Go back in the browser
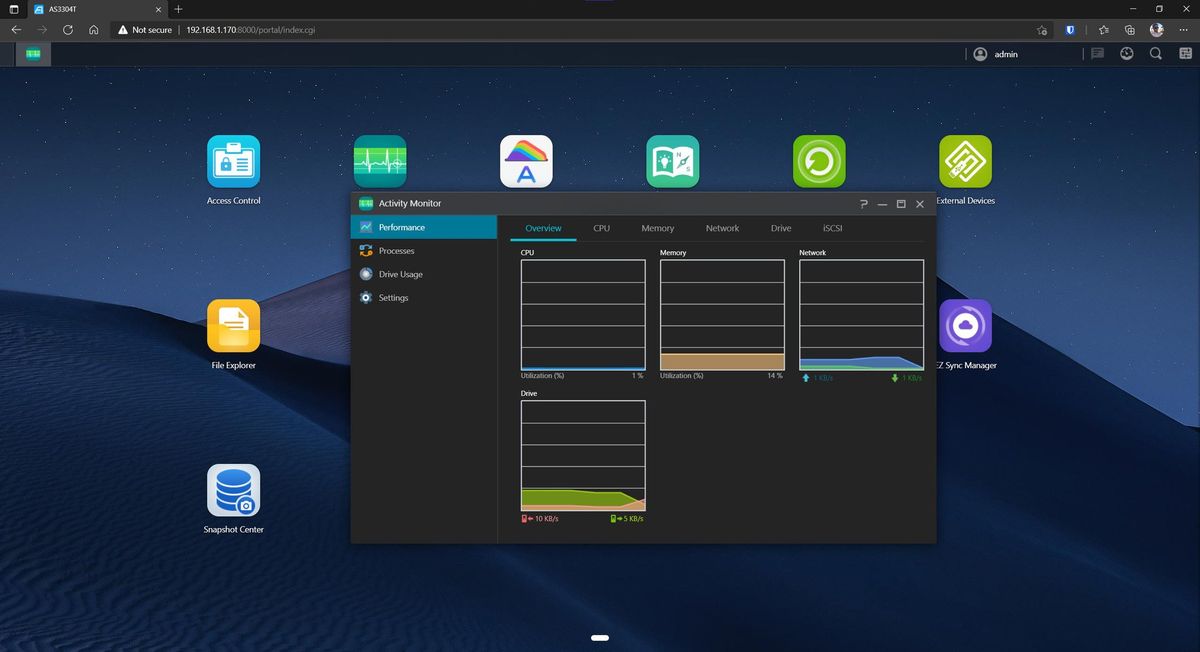The height and width of the screenshot is (652, 1200). pos(17,30)
